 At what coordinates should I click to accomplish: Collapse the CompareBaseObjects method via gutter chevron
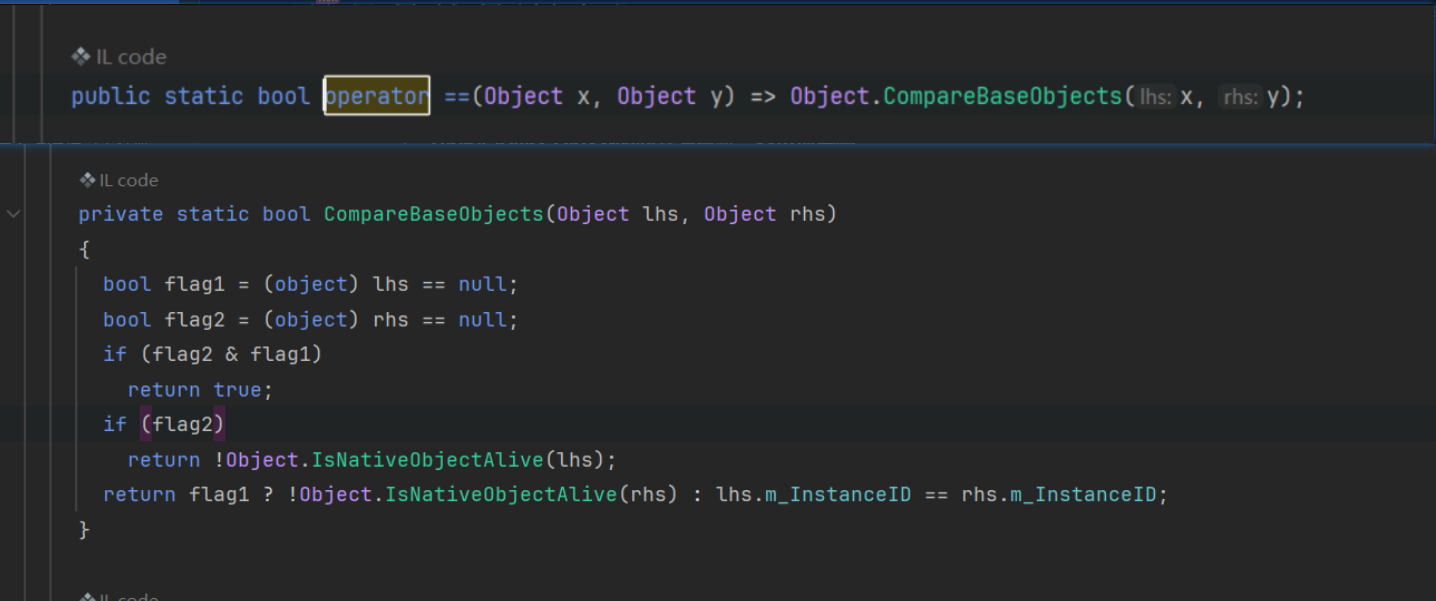[x=12, y=213]
